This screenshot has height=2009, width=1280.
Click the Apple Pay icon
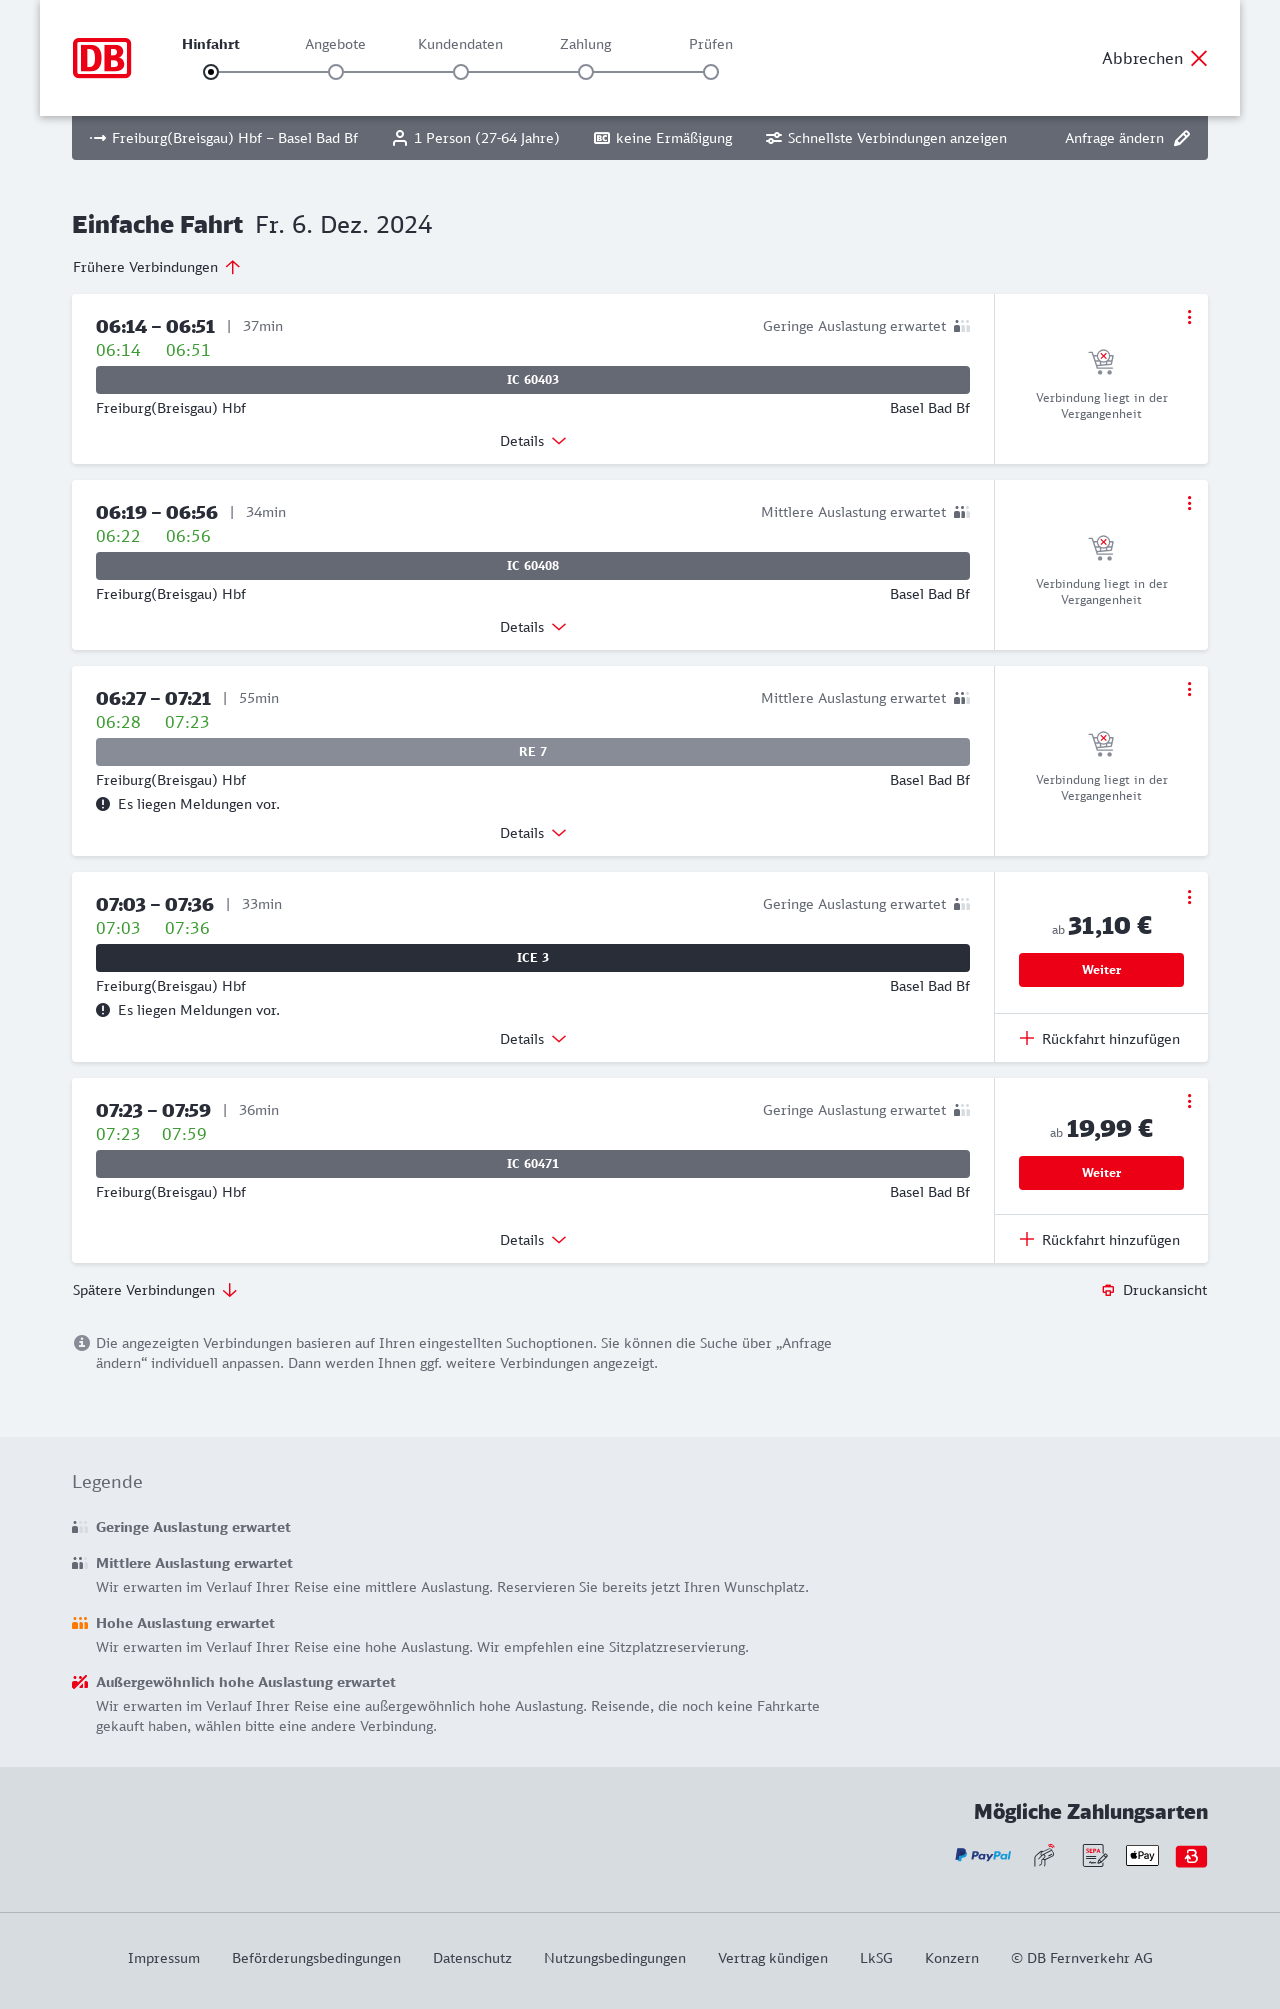pyautogui.click(x=1142, y=1856)
